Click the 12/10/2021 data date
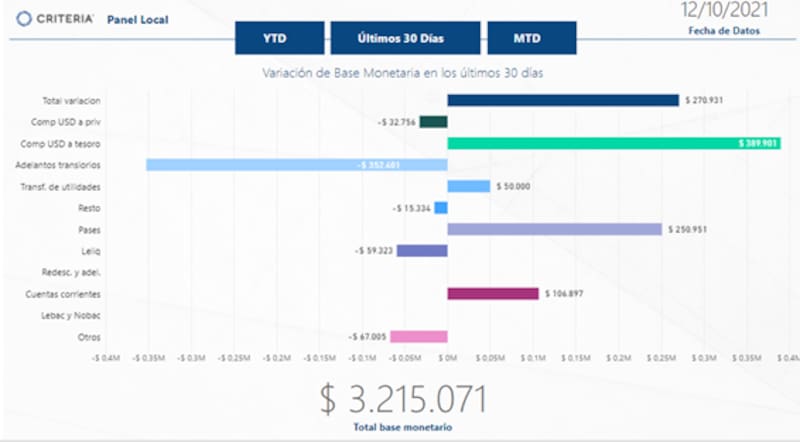The image size is (800, 442). coord(724,11)
